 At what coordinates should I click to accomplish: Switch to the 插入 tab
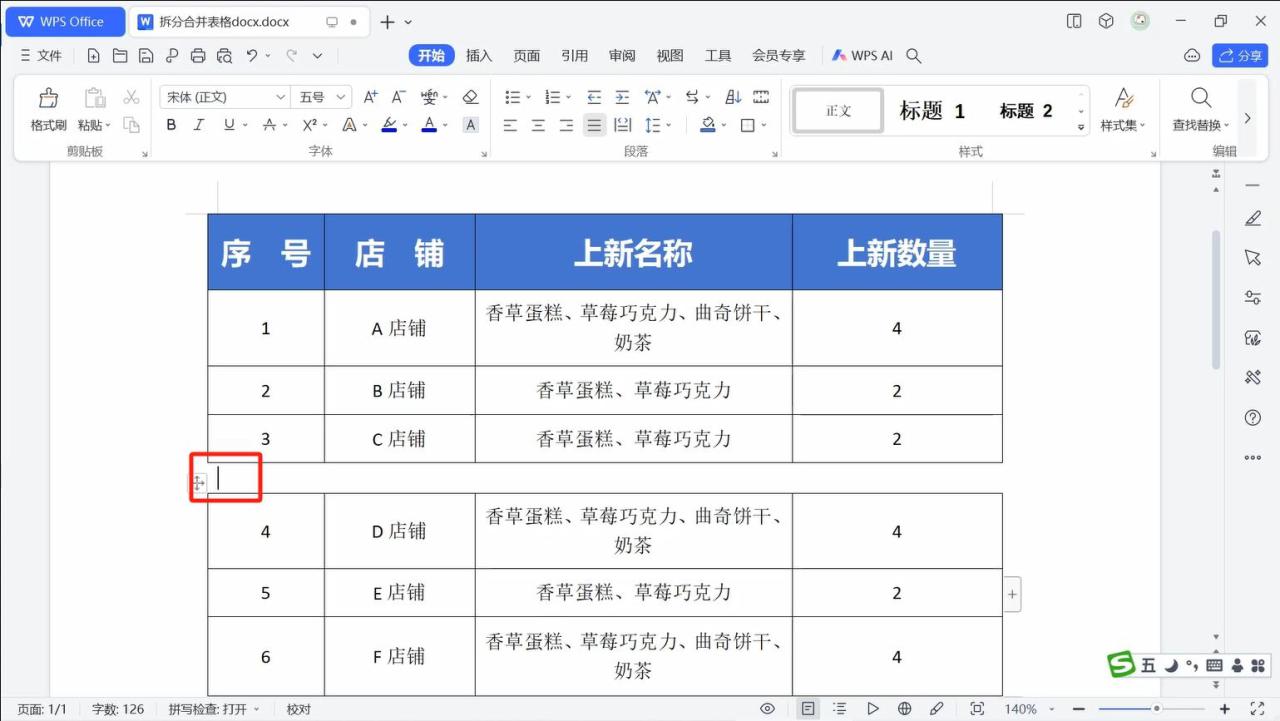(479, 56)
